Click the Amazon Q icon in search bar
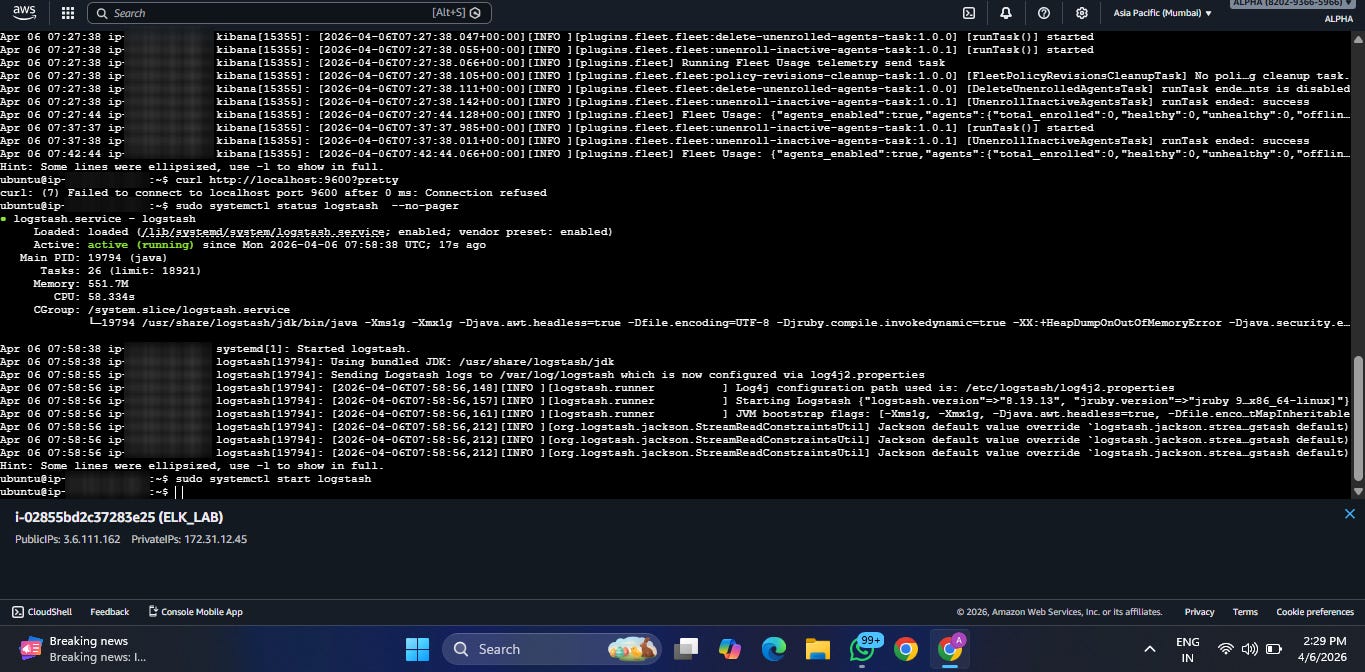Viewport: 1365px width, 672px height. [x=474, y=13]
